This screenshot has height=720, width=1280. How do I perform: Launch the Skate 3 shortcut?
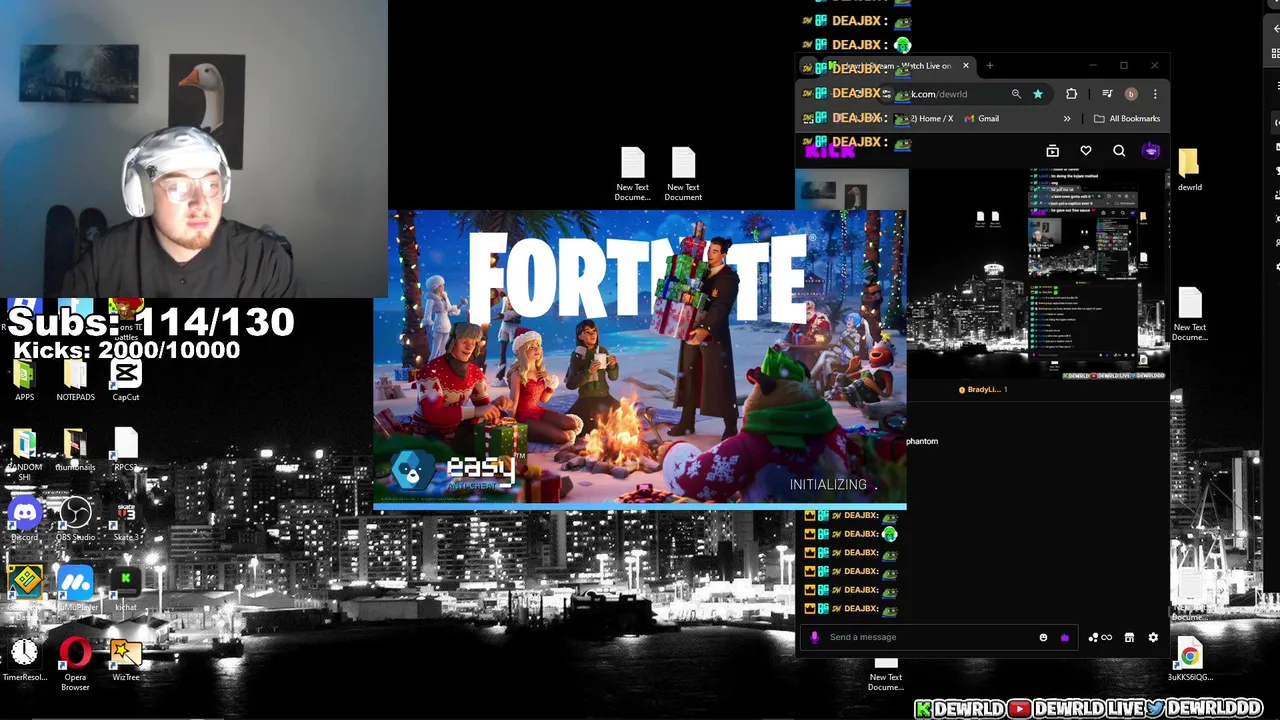pyautogui.click(x=126, y=520)
